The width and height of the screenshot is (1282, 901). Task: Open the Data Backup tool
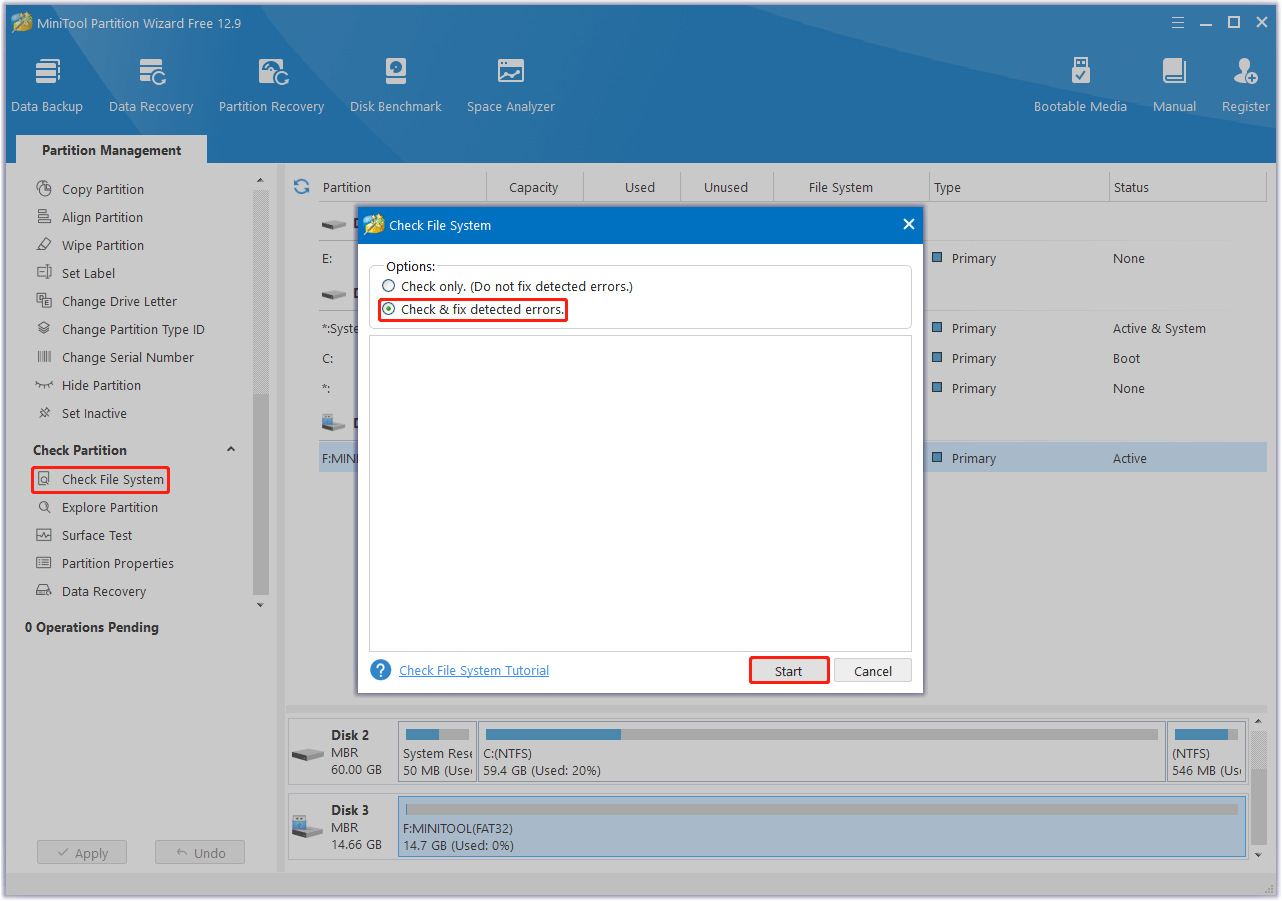(47, 84)
